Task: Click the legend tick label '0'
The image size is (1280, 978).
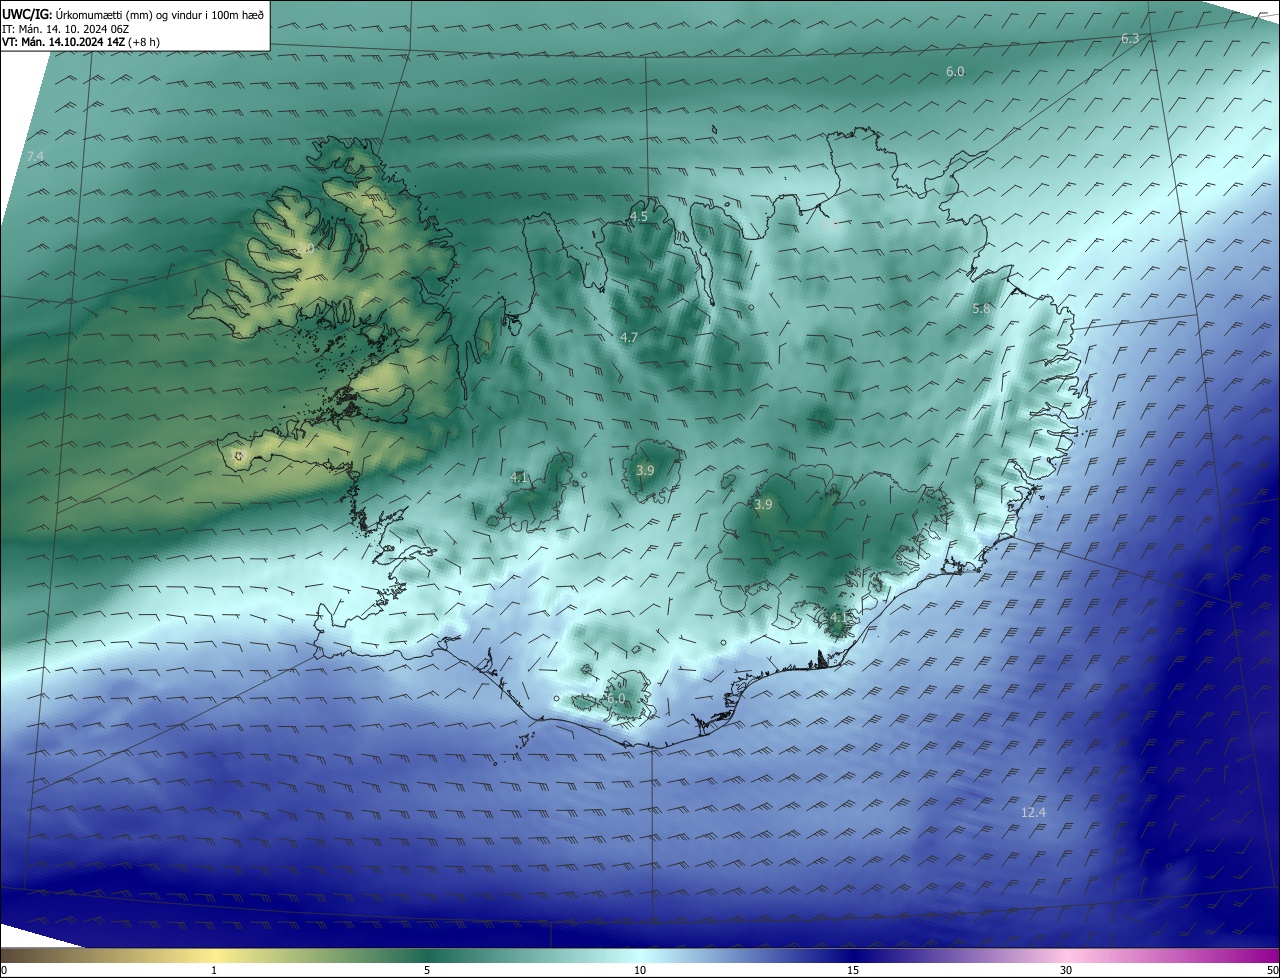Action: pos(4,970)
